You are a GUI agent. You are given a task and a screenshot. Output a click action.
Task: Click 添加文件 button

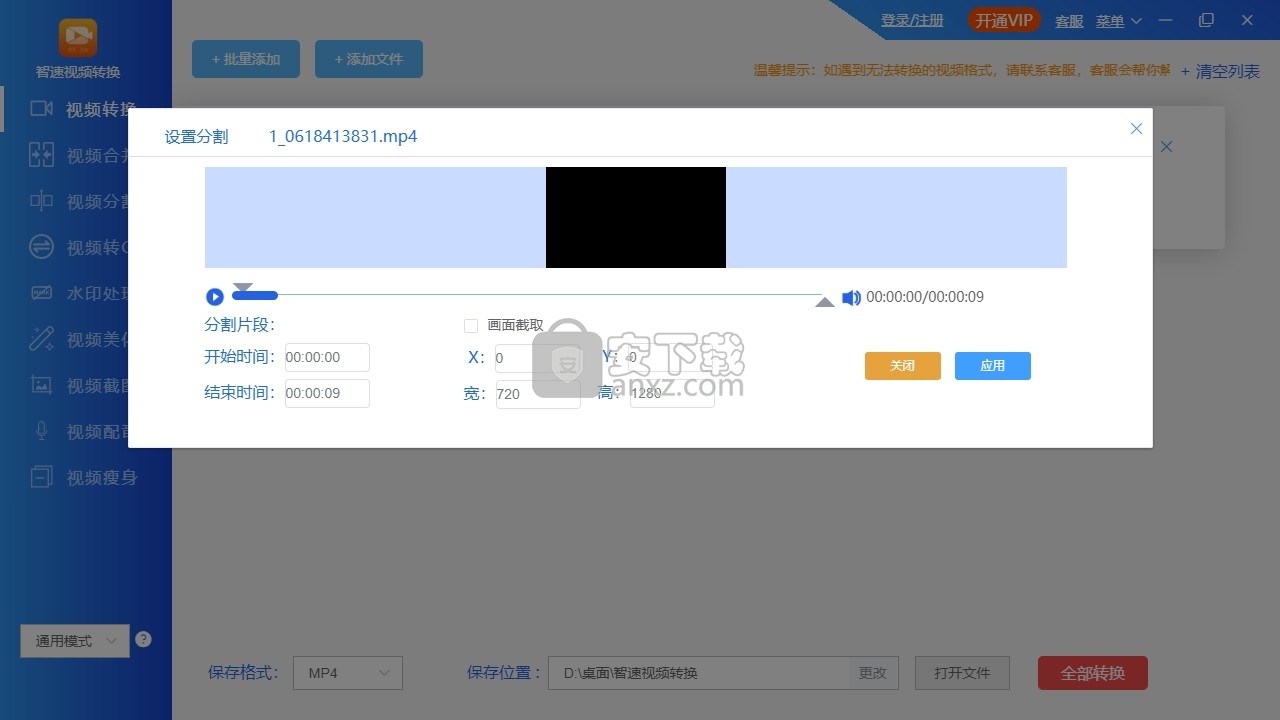(x=369, y=59)
